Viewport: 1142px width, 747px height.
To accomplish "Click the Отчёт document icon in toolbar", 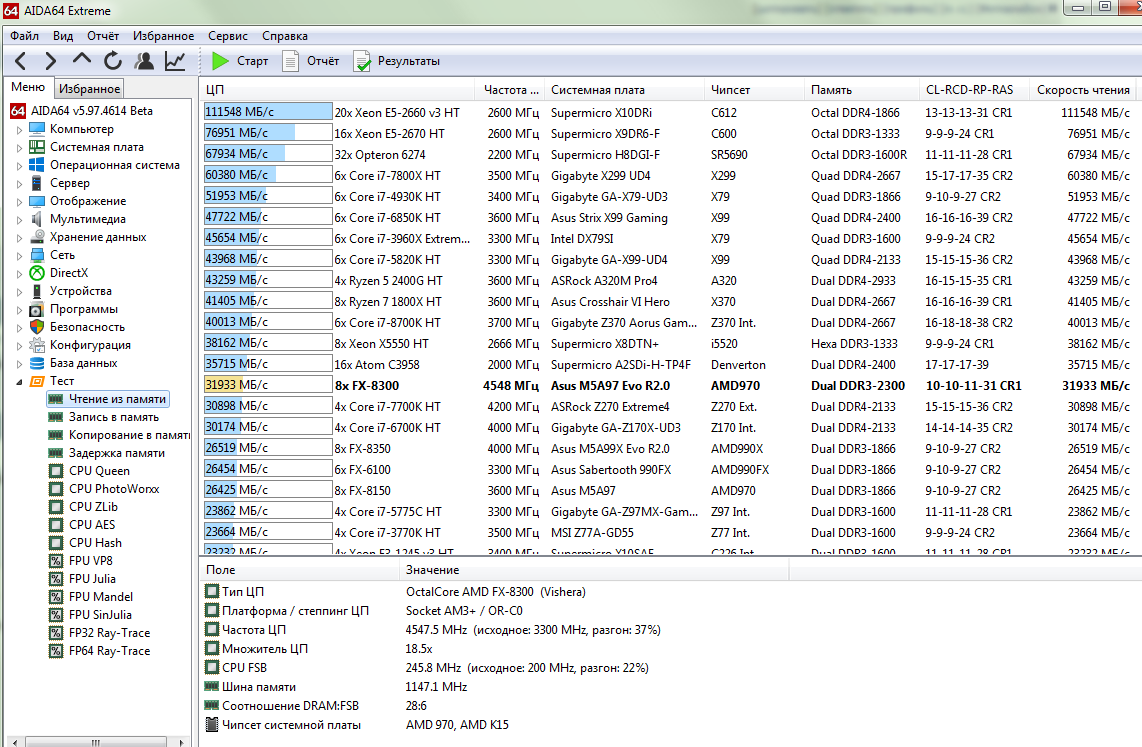I will (291, 61).
